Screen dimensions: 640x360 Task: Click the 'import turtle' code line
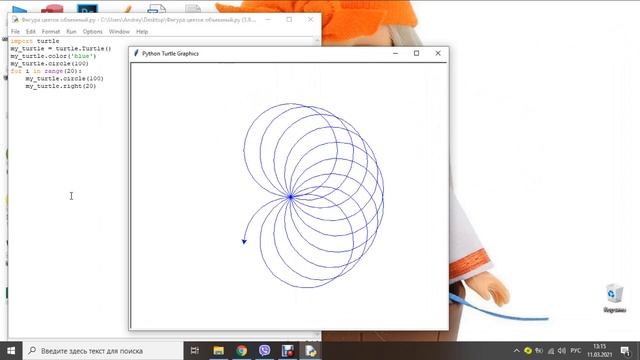click(x=35, y=41)
